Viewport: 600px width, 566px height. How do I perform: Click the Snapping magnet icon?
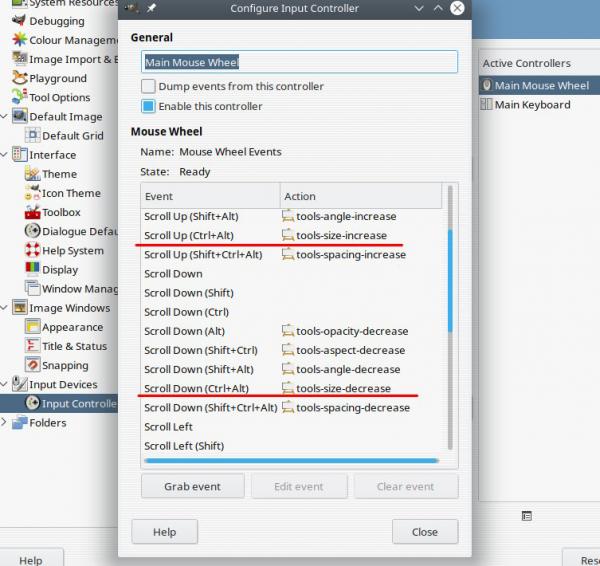[x=33, y=365]
